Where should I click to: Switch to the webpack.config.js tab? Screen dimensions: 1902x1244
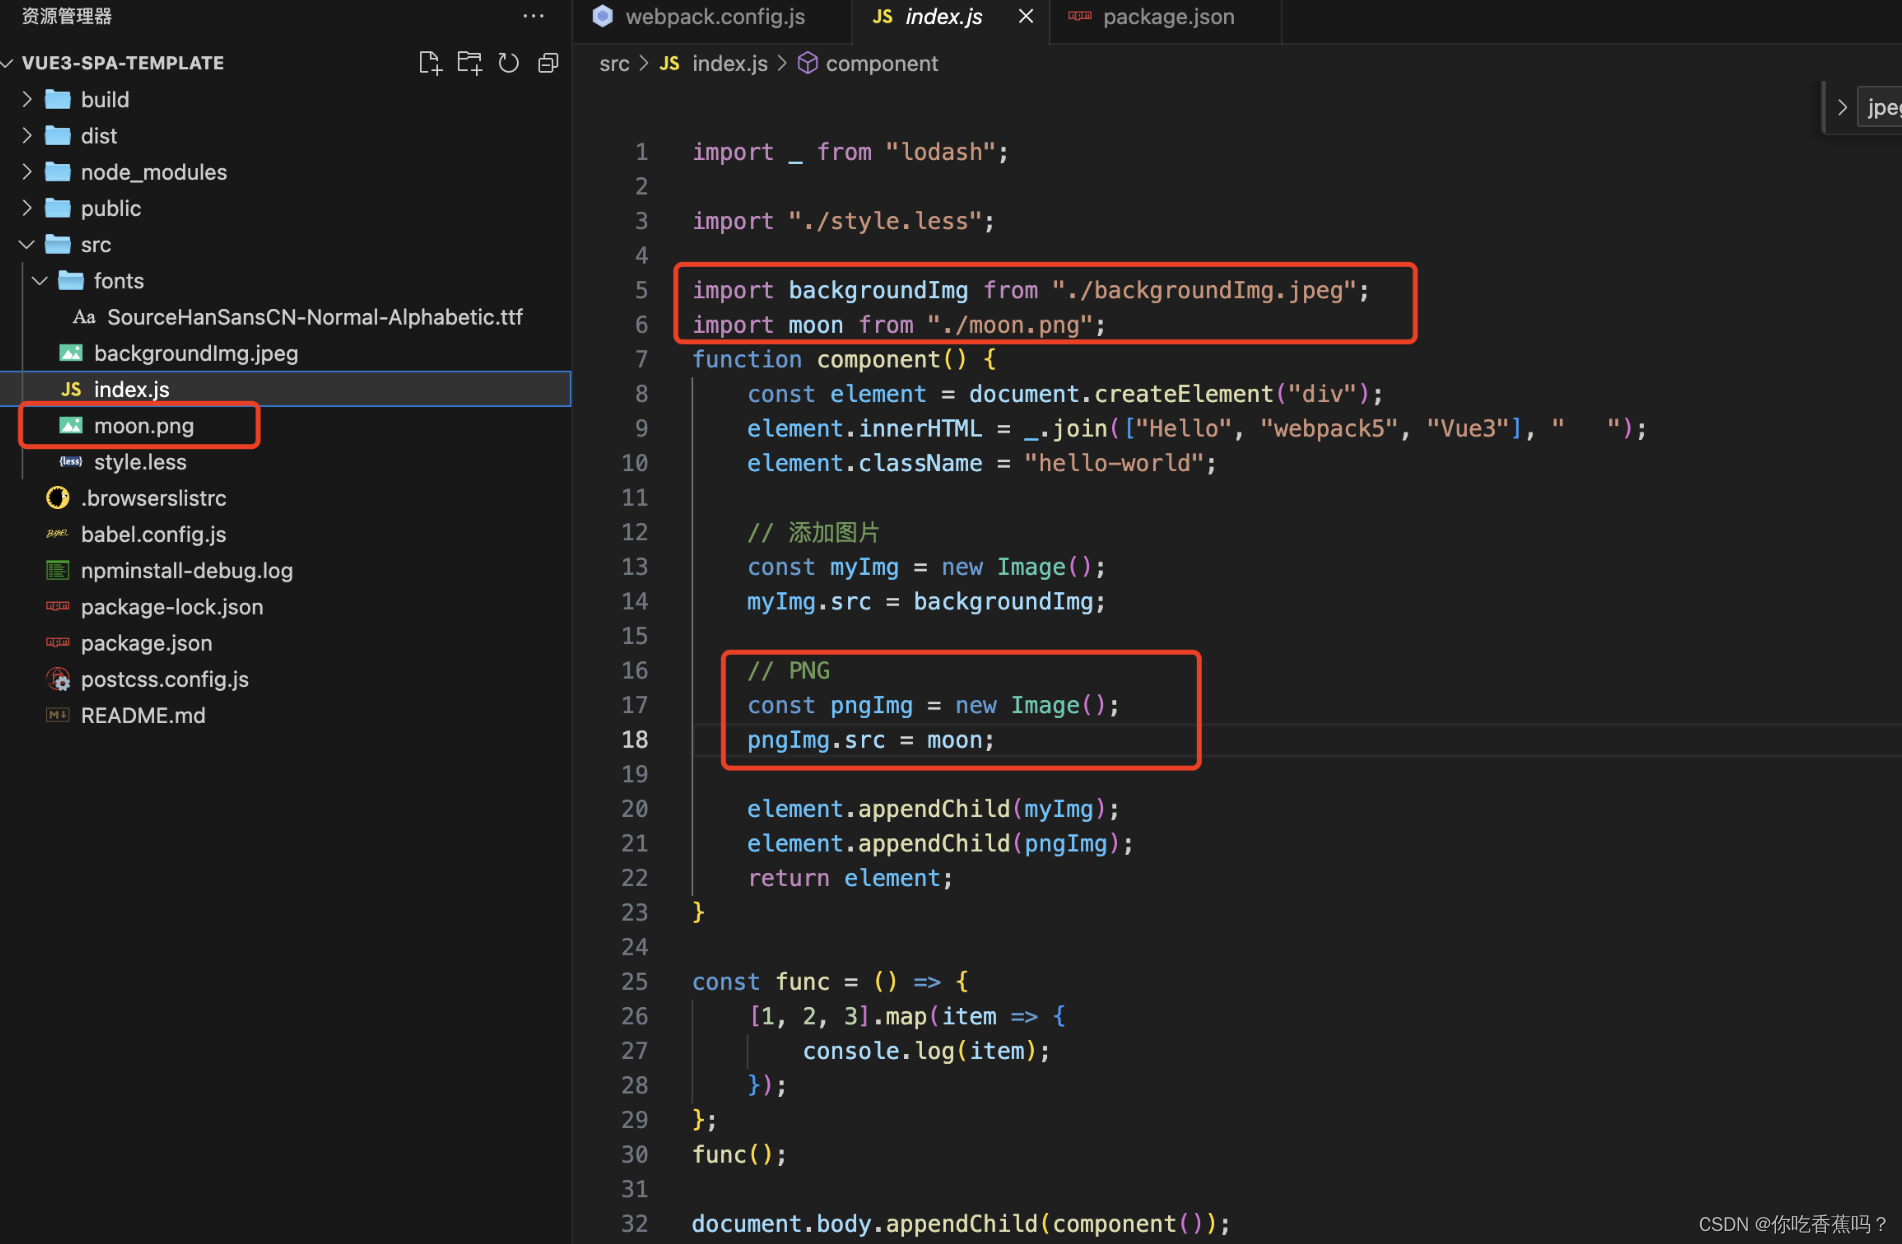click(713, 17)
